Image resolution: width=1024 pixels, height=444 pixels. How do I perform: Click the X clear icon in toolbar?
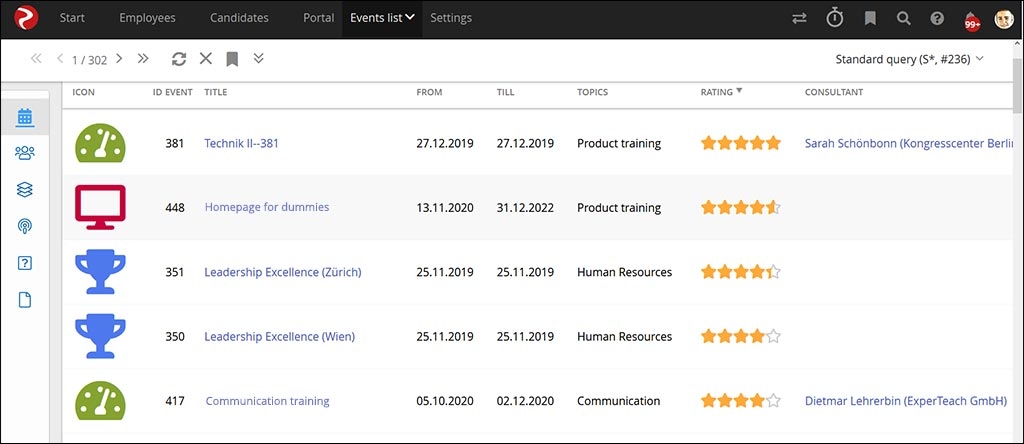205,59
